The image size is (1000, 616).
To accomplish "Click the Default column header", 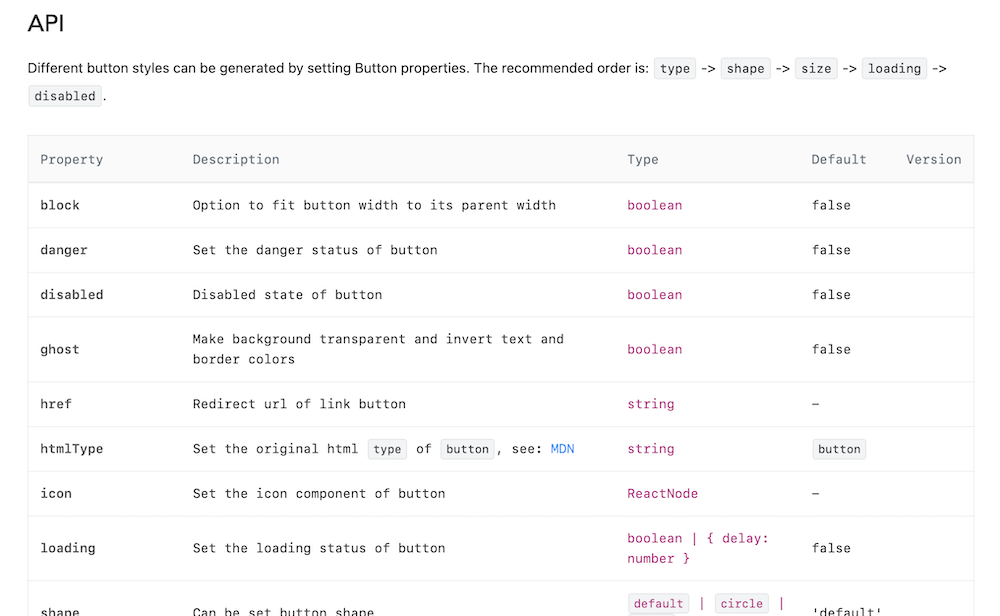I will click(838, 159).
